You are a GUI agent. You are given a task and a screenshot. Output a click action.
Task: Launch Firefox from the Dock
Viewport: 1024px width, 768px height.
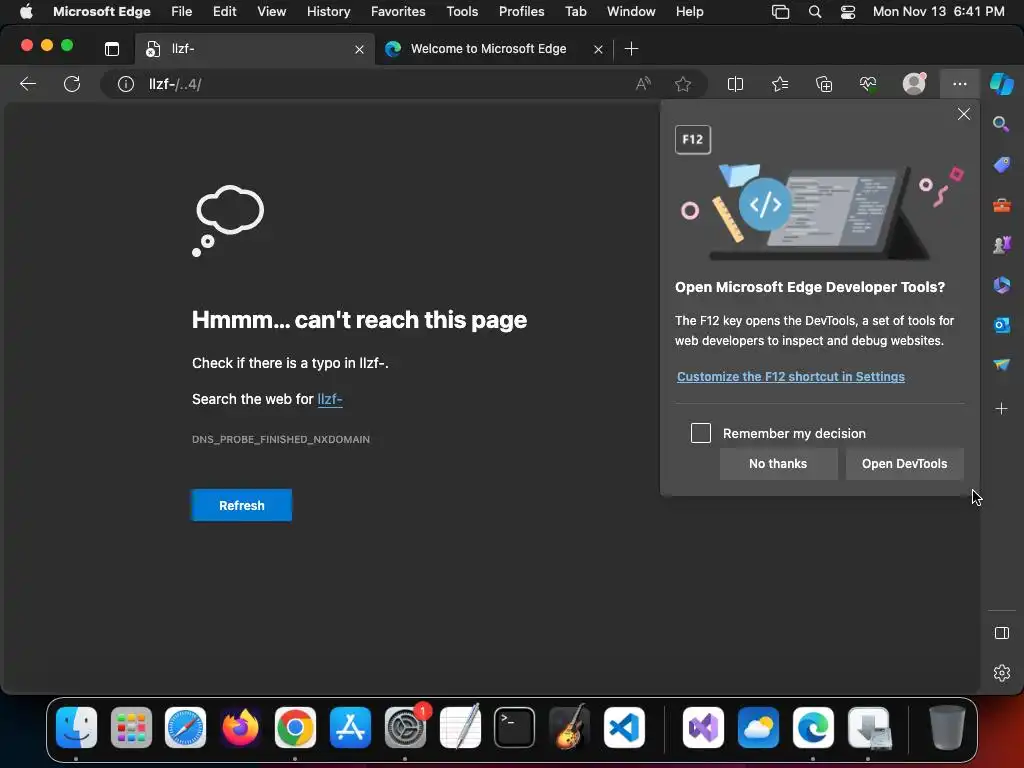click(240, 727)
